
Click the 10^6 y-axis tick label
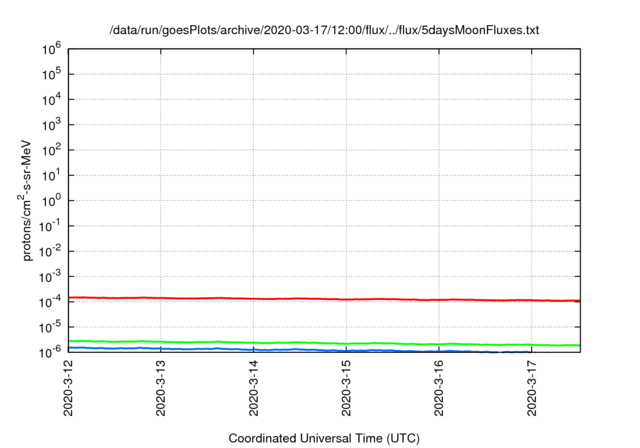51,49
